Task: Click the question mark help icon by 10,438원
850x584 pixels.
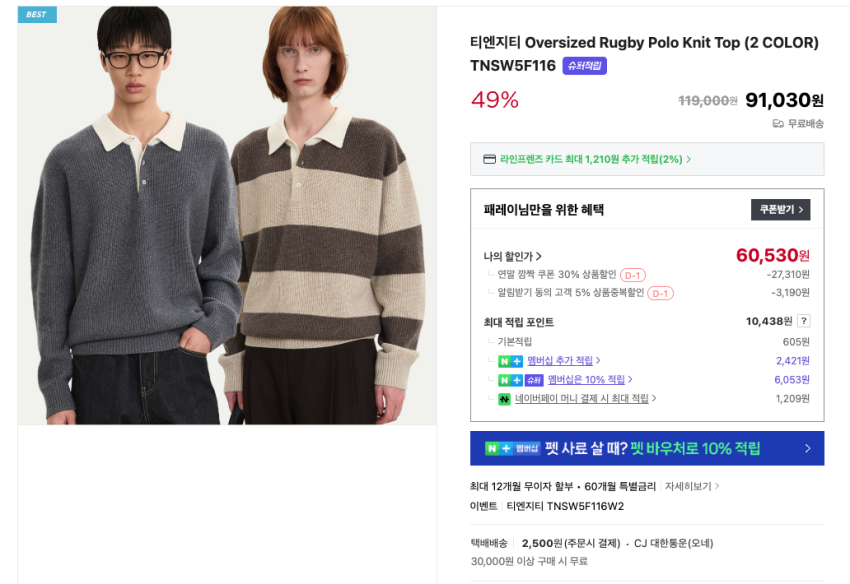Action: 804,321
